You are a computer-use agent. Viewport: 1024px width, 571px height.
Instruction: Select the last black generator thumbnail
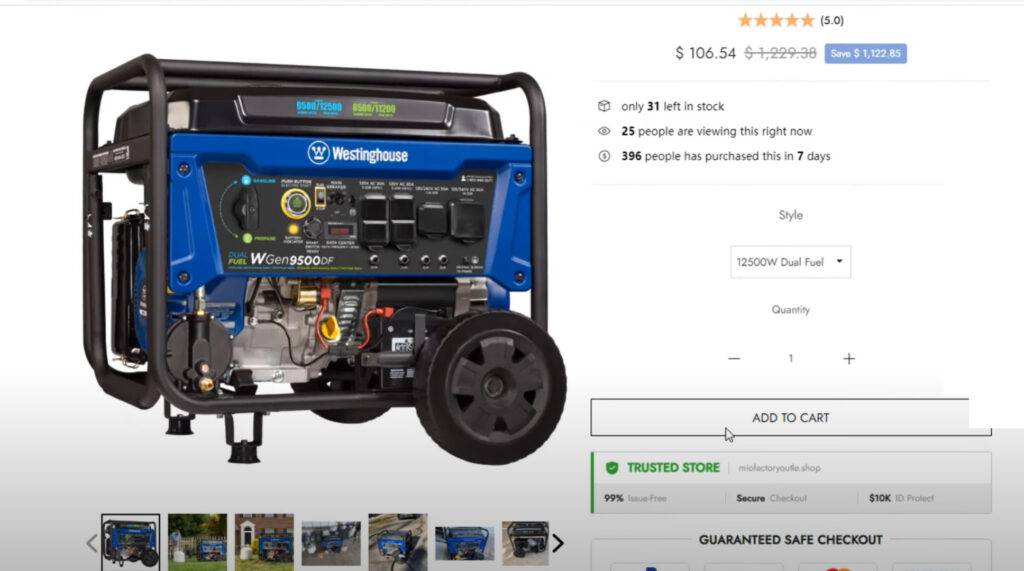(x=525, y=543)
